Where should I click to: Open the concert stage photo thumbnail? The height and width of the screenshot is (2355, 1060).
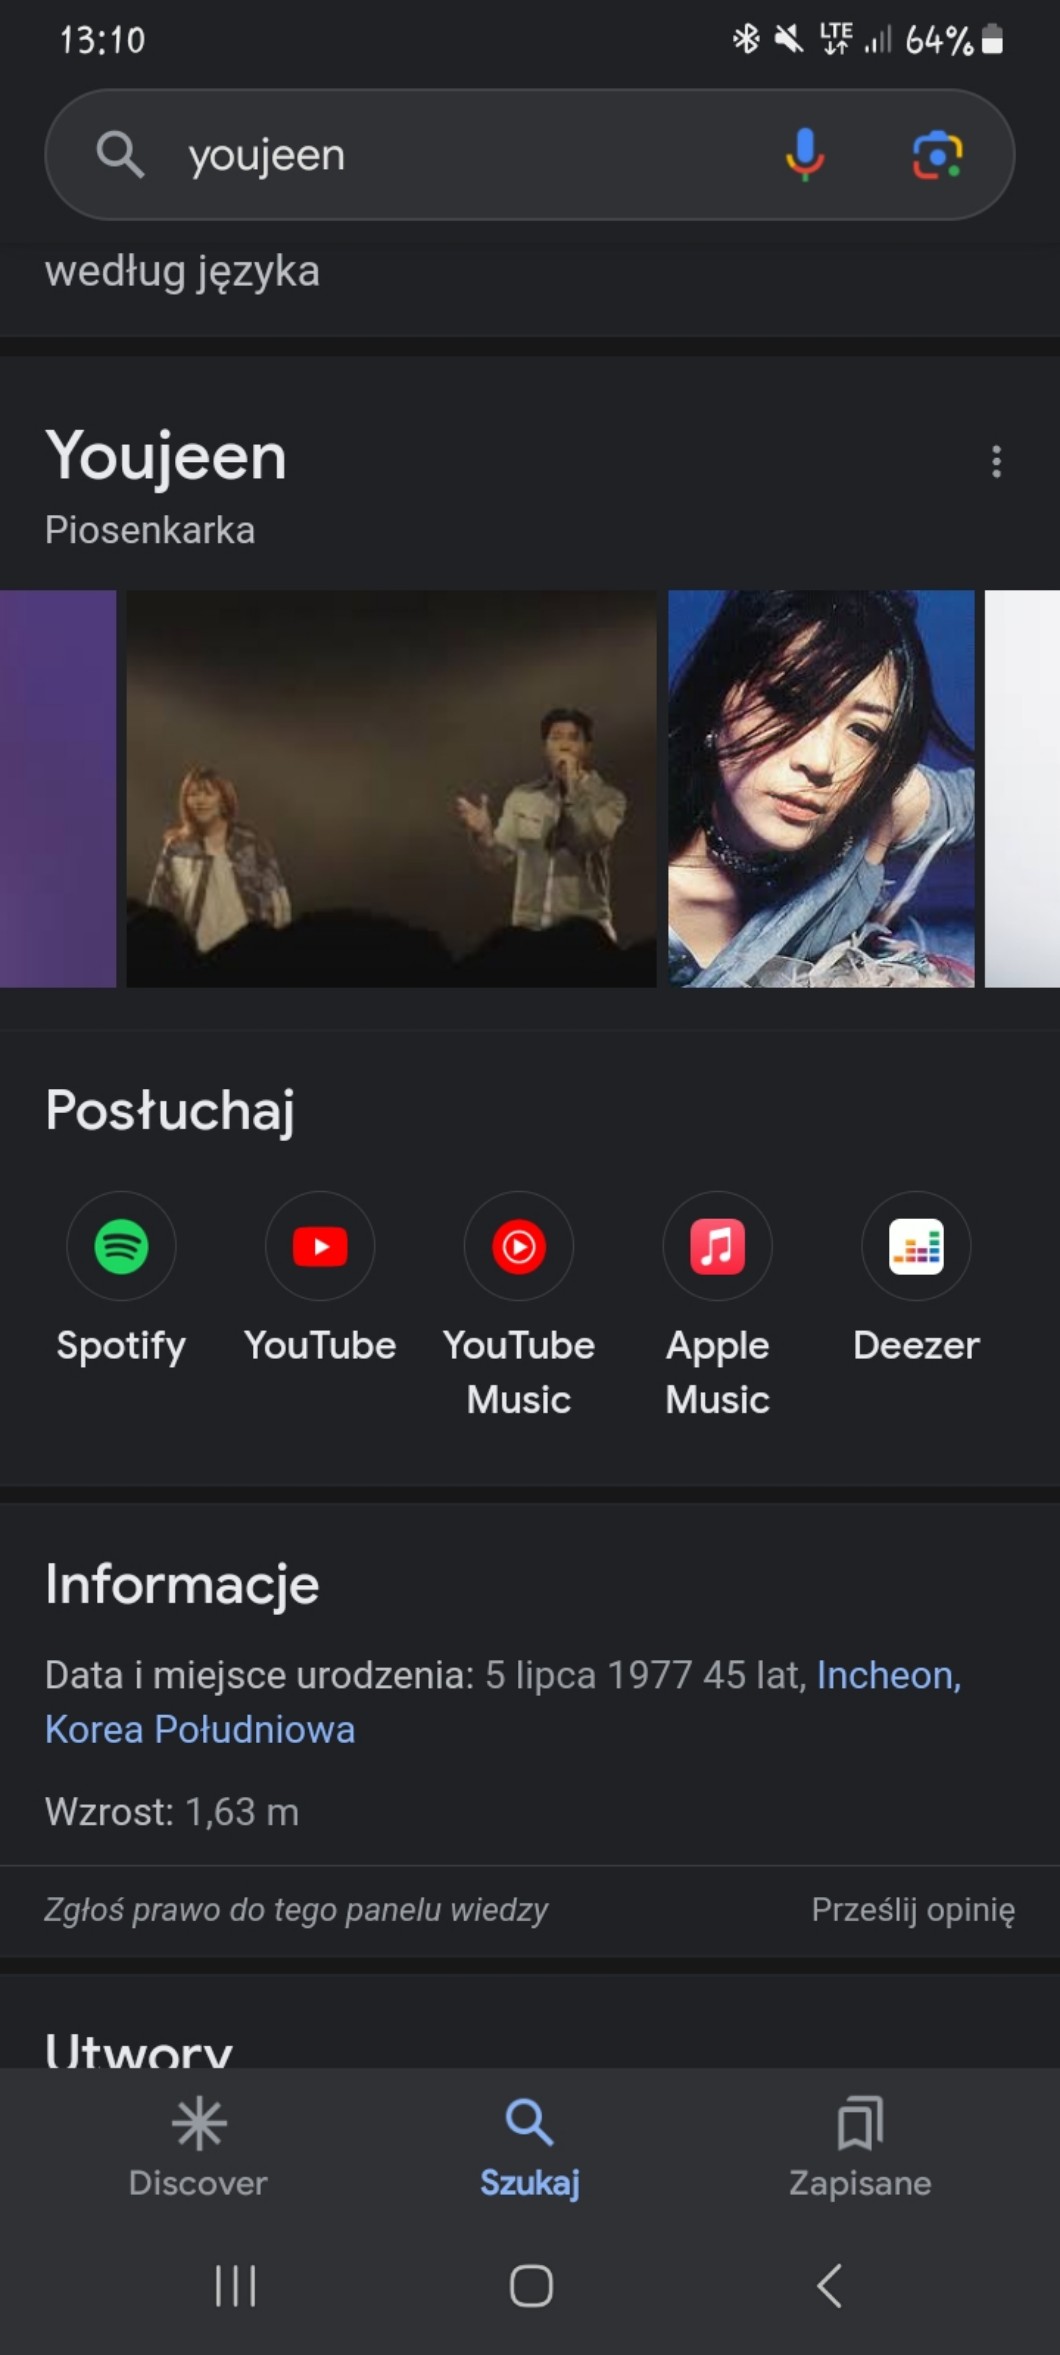tap(391, 789)
